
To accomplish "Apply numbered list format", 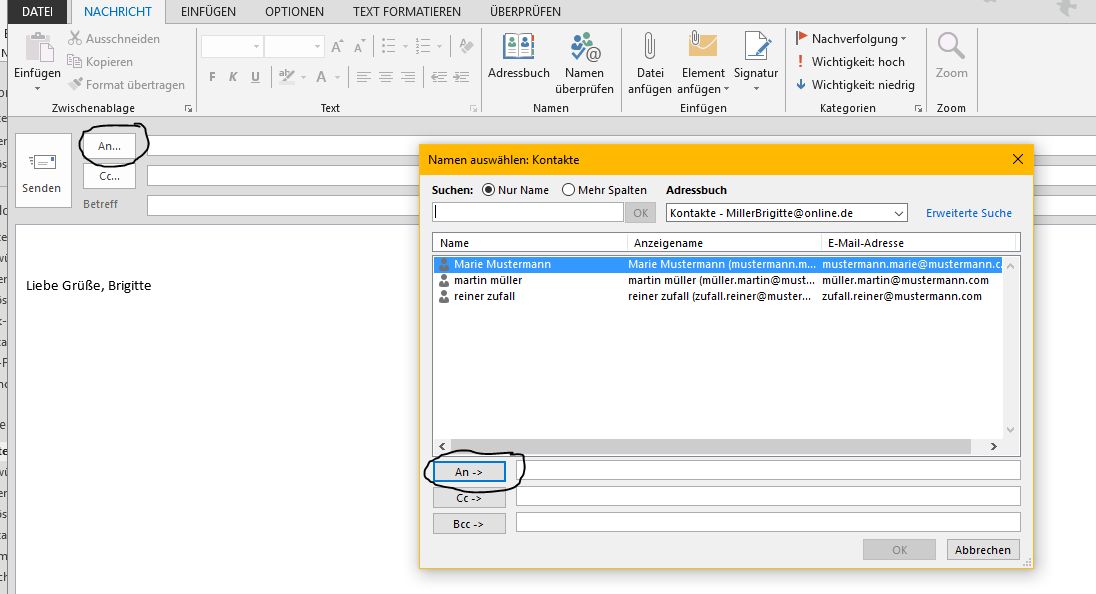I will click(423, 47).
